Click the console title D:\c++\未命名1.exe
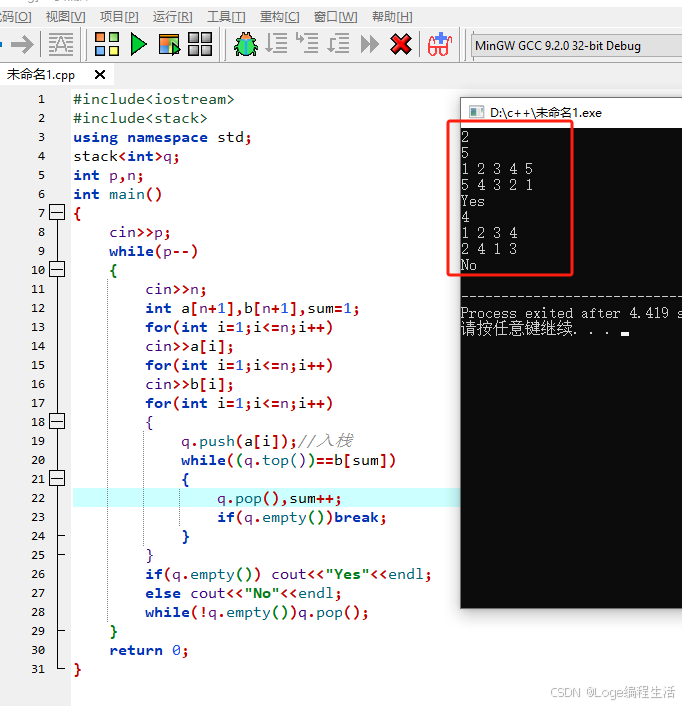 [546, 113]
